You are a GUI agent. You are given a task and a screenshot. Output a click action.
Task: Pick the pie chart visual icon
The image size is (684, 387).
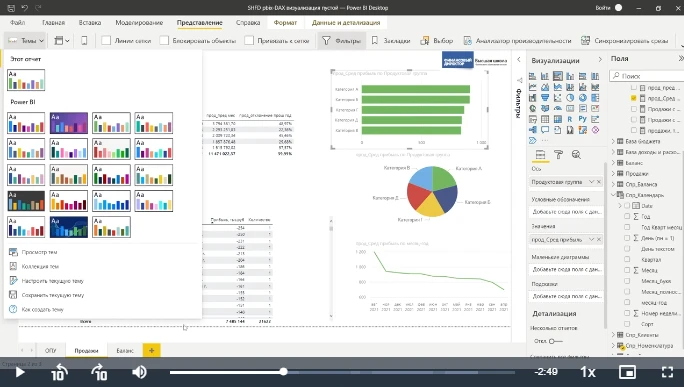[x=570, y=98]
